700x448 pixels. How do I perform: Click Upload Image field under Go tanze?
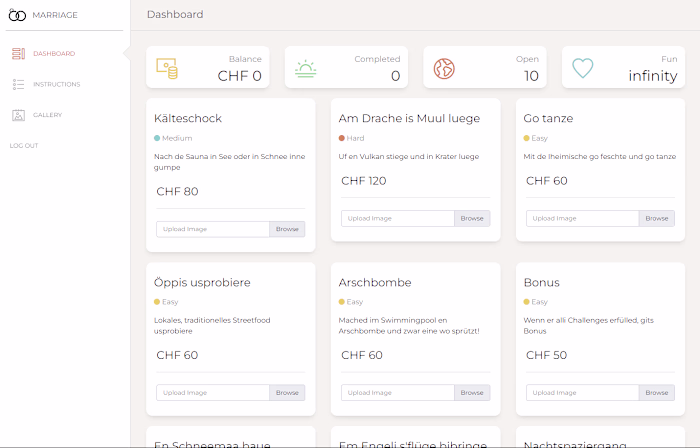click(583, 218)
